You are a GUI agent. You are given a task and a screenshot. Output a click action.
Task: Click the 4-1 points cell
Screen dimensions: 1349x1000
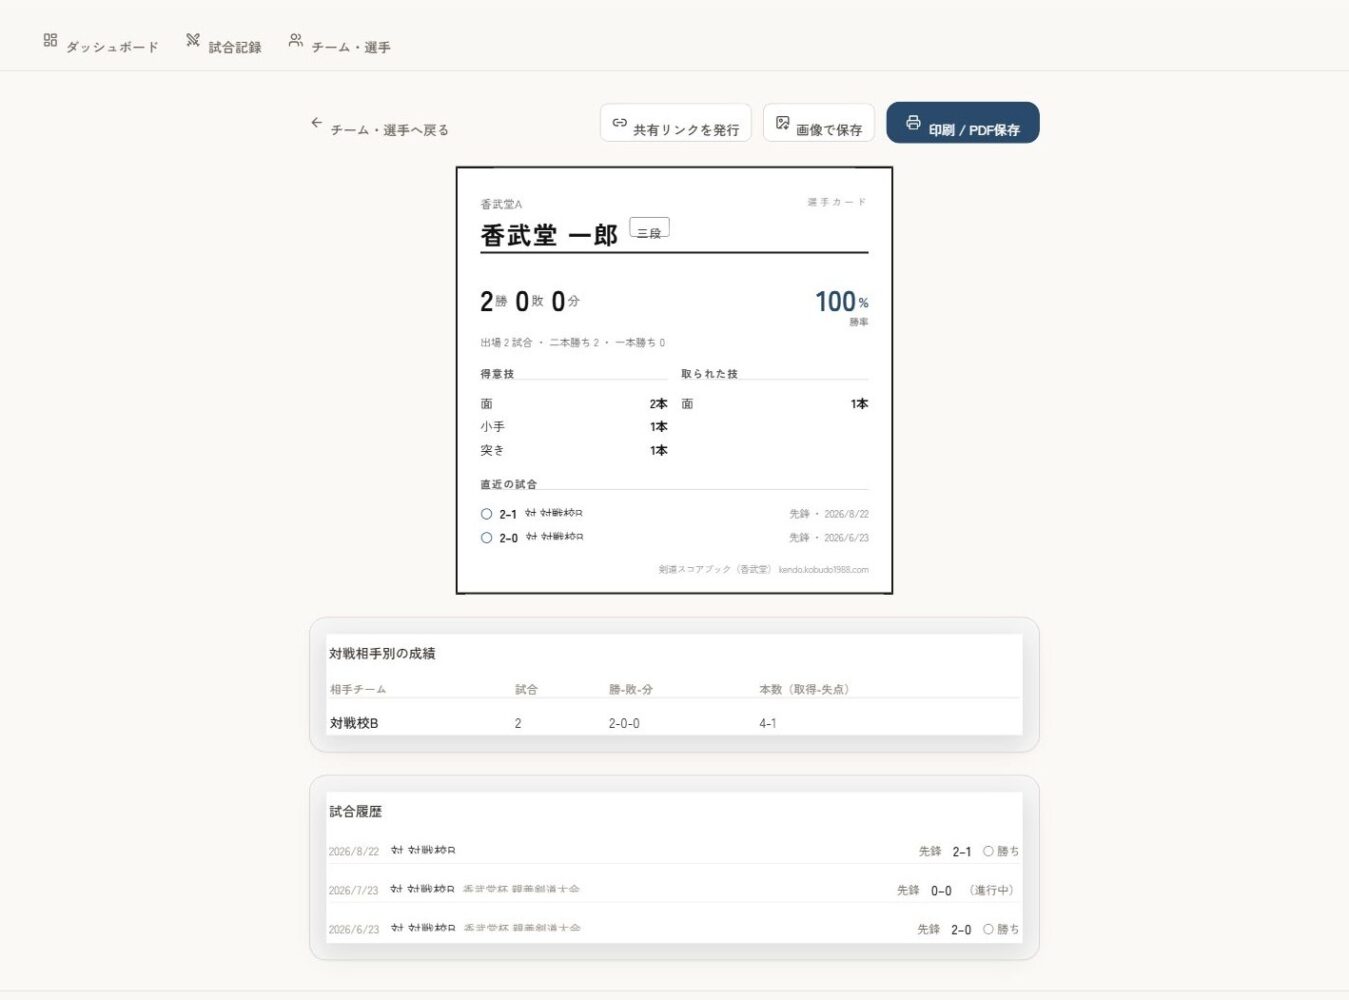click(768, 723)
